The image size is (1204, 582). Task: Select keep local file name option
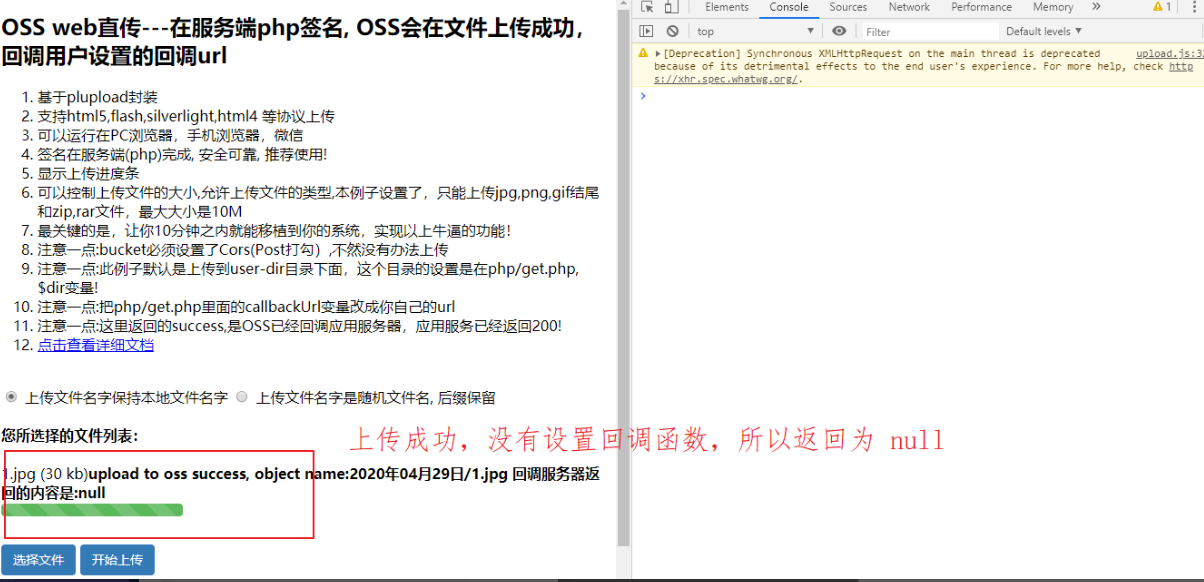[x=12, y=397]
